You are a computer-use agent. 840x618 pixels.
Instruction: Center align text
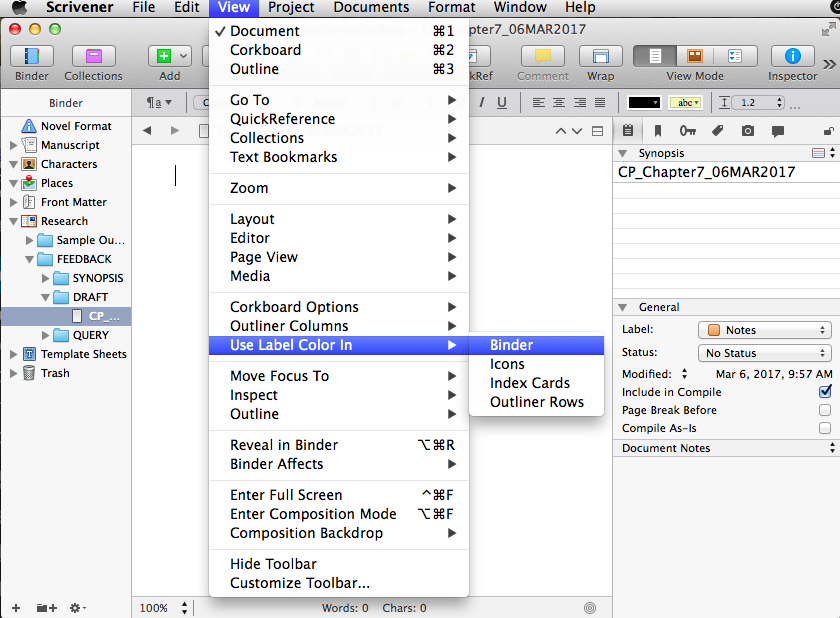tap(559, 102)
